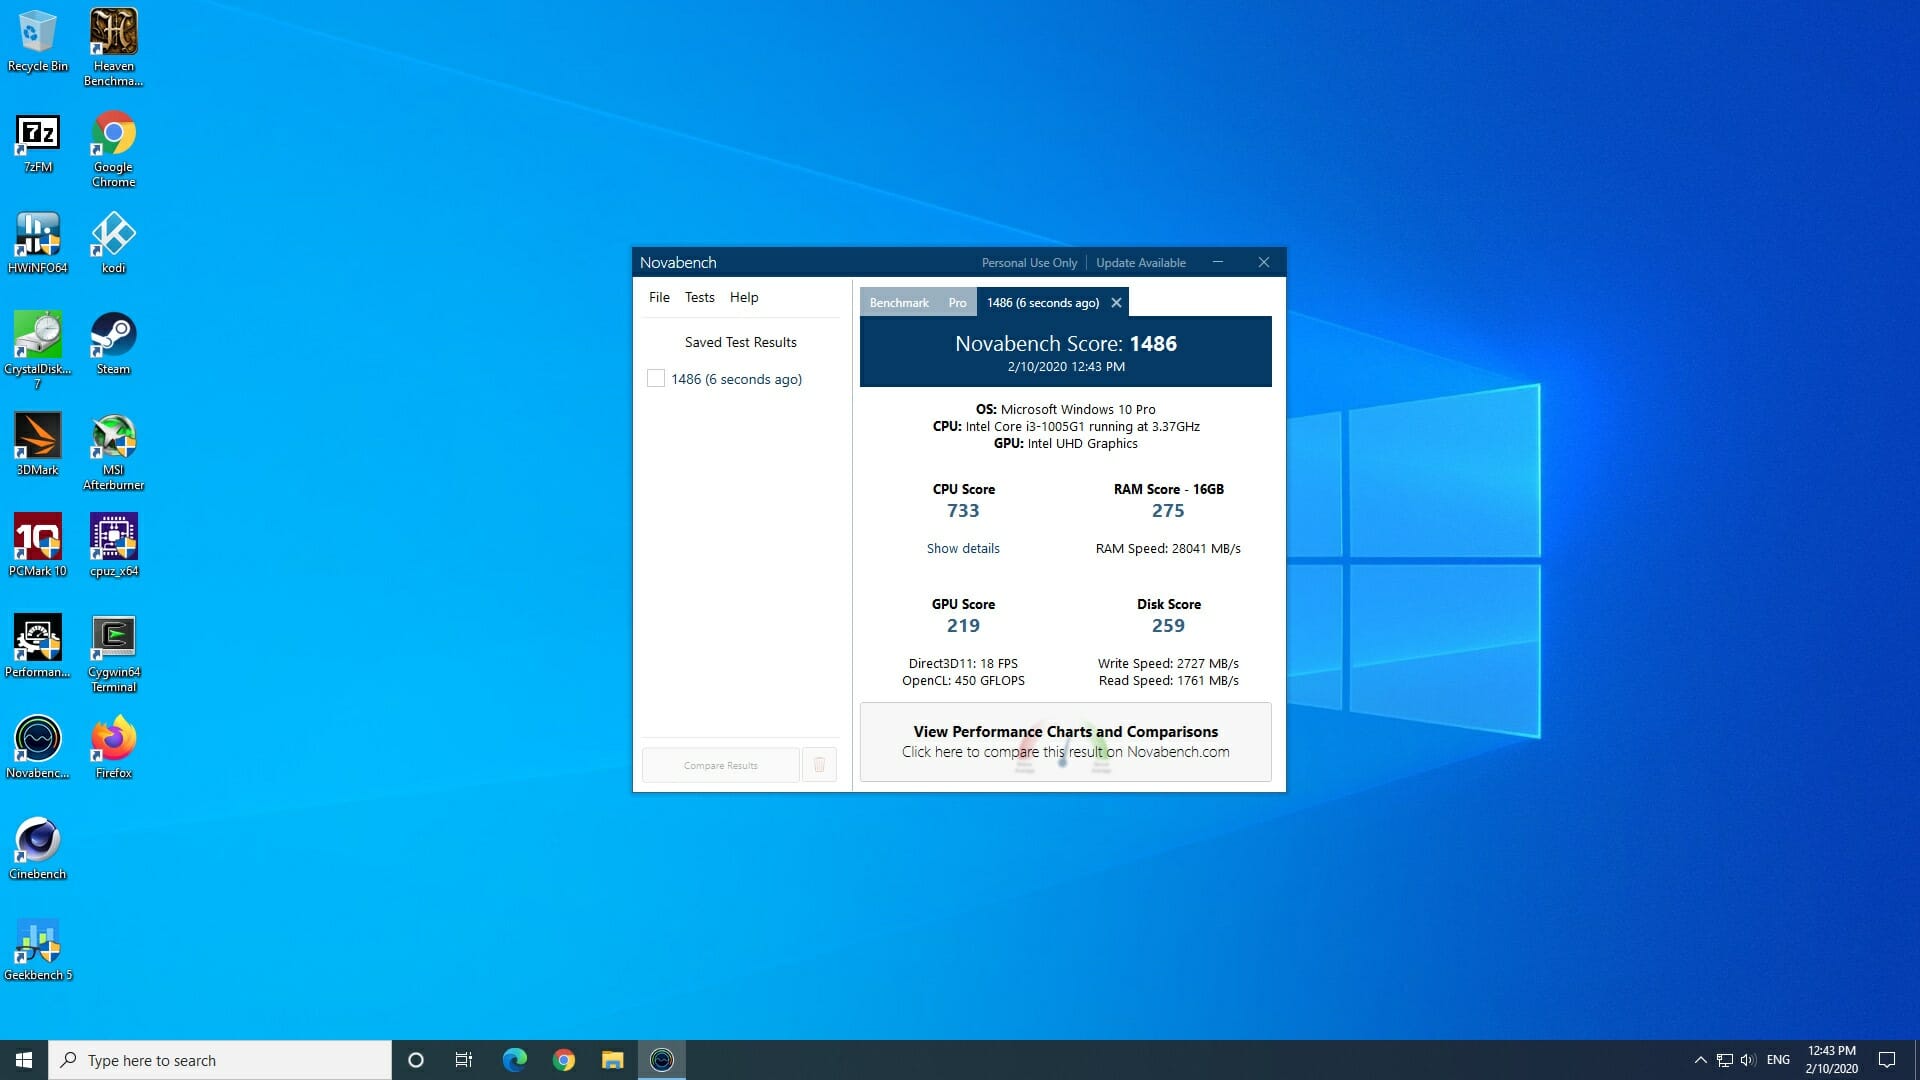Select the kodi desktop shortcut
Viewport: 1920px width, 1080px height.
point(113,243)
